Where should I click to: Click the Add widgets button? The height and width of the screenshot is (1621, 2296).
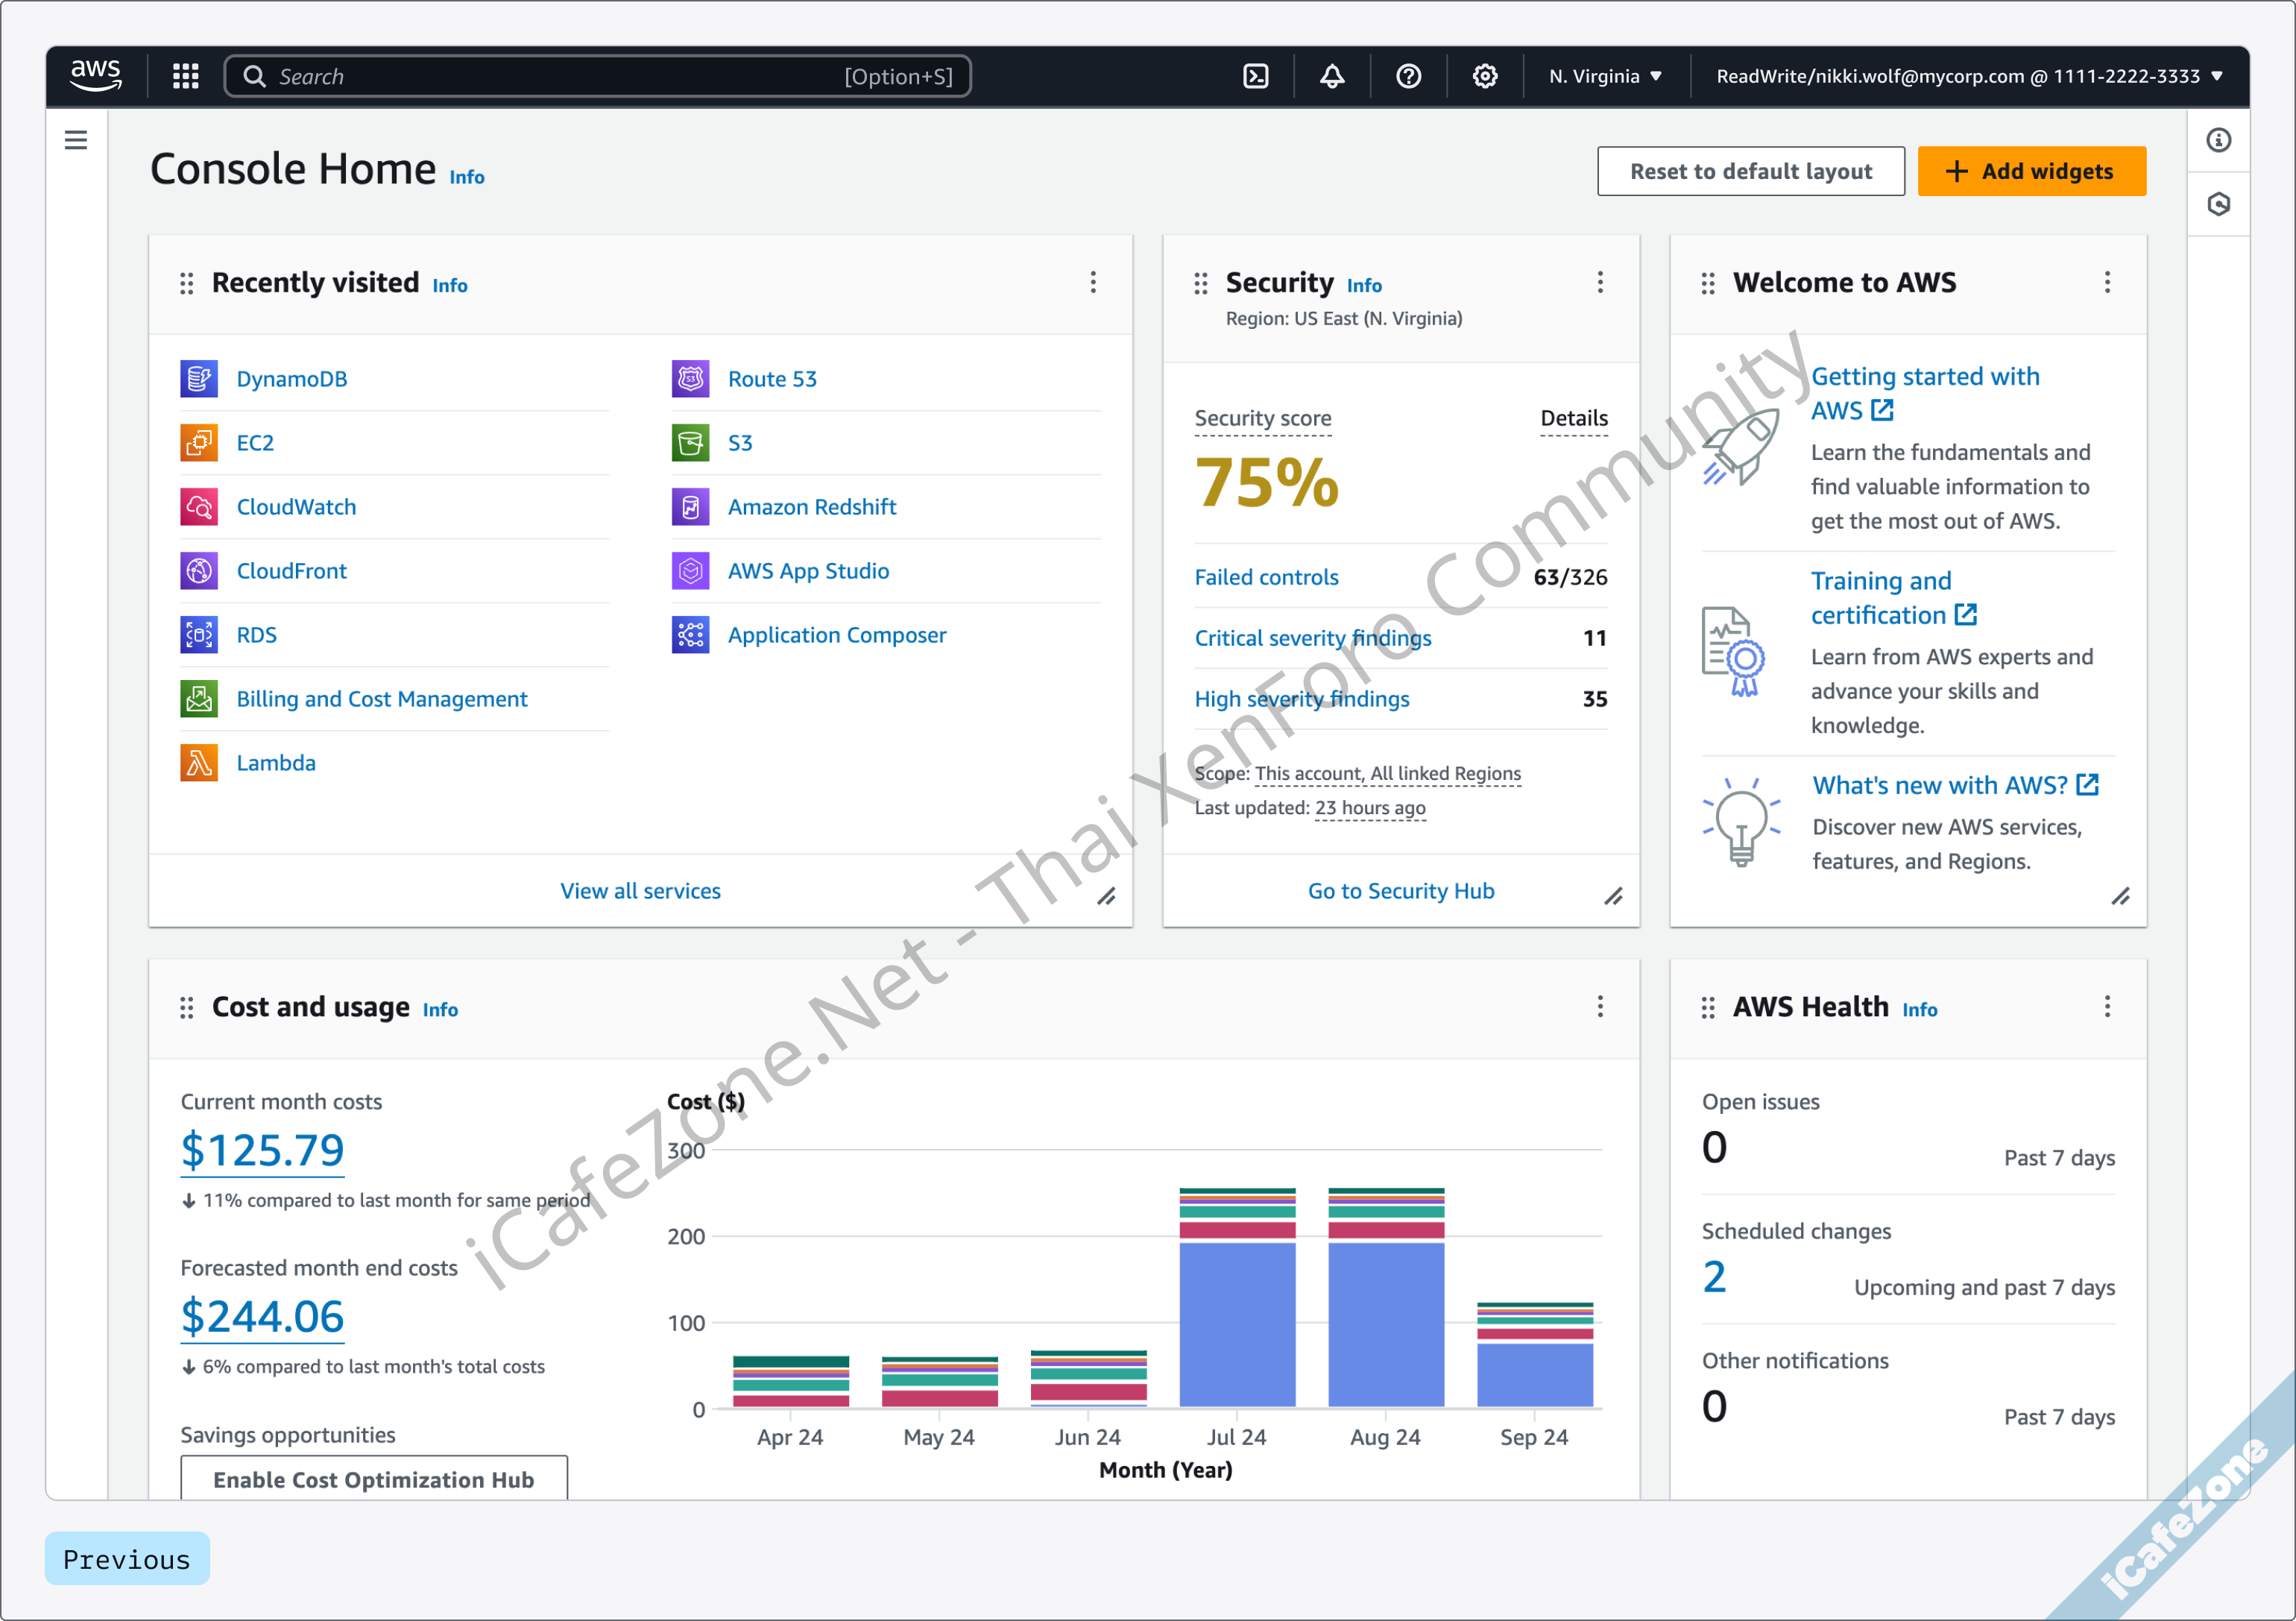pos(2031,171)
